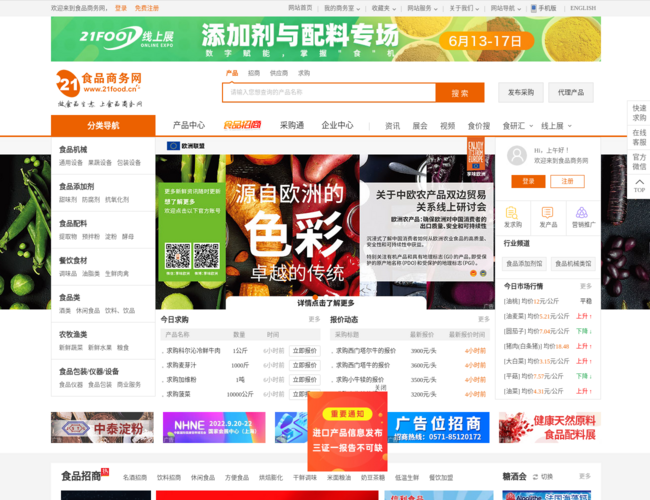Click 在线客服 in right floating sidebar

[639, 137]
